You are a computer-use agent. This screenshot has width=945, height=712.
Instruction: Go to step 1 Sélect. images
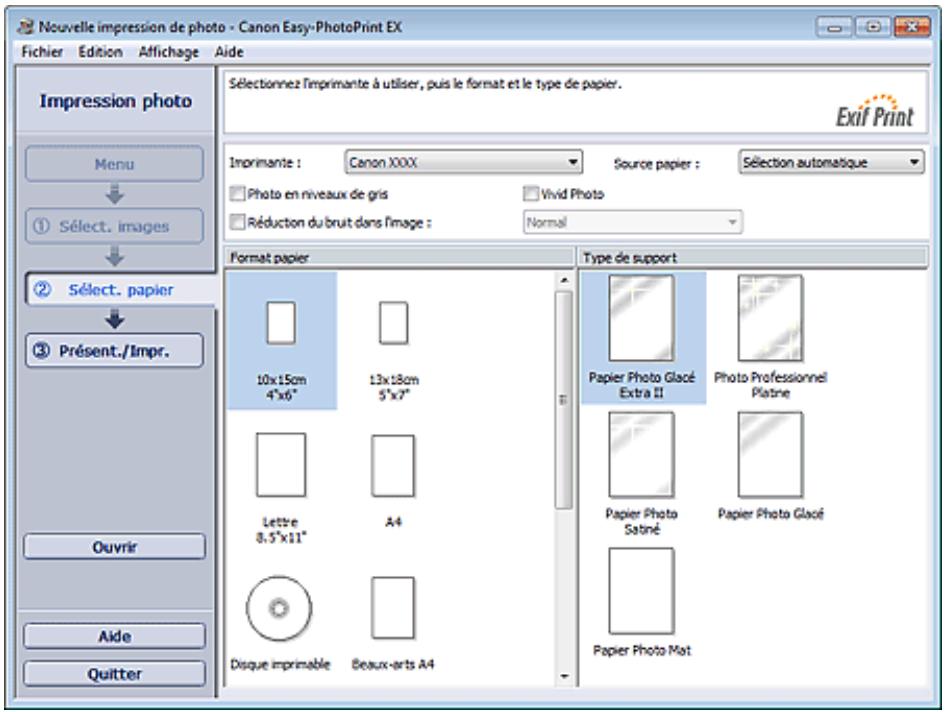click(x=115, y=227)
